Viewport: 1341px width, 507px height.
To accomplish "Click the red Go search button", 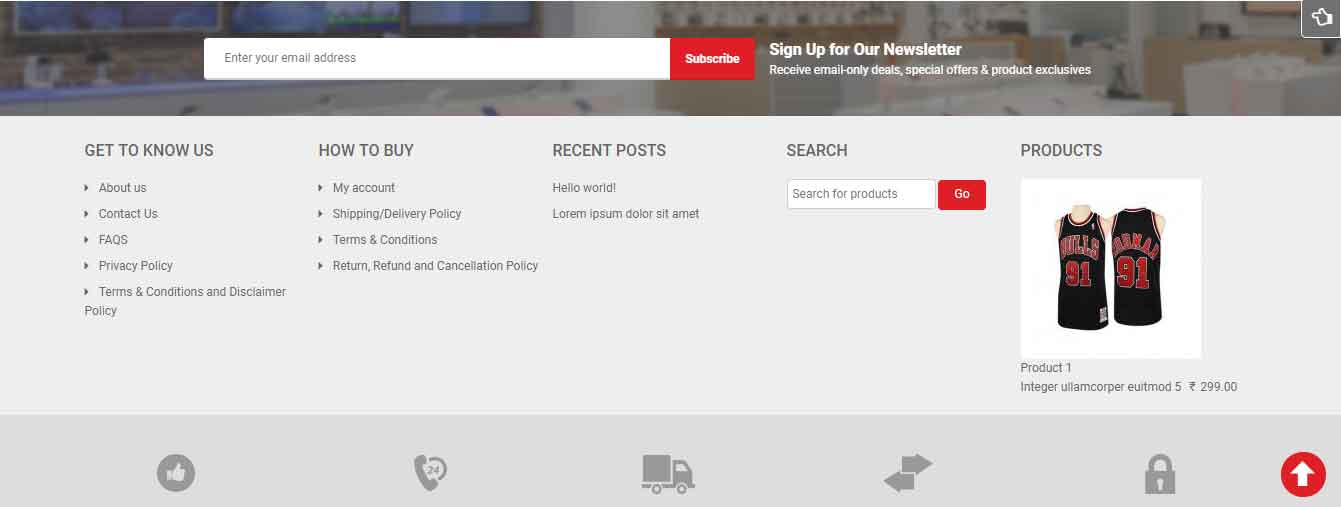I will 962,194.
